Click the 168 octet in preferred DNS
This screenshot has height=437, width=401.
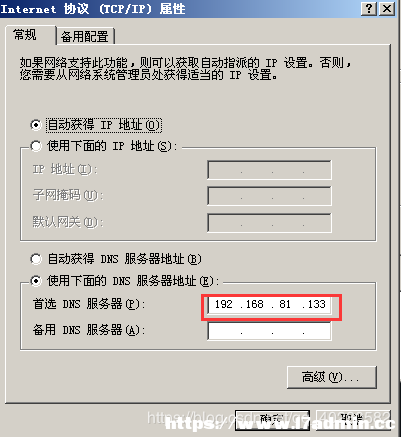pyautogui.click(x=255, y=304)
